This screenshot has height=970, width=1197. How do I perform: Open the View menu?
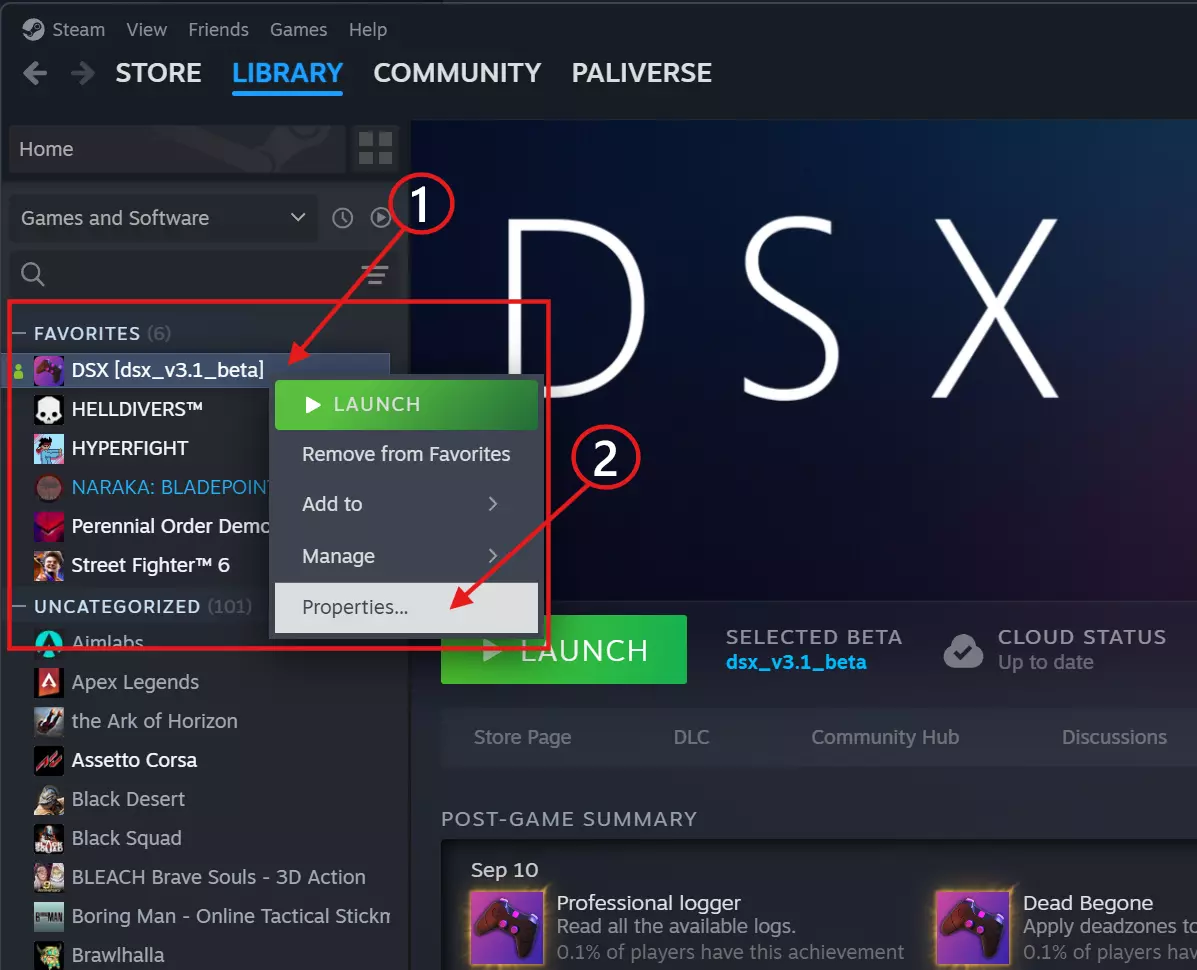pyautogui.click(x=147, y=30)
